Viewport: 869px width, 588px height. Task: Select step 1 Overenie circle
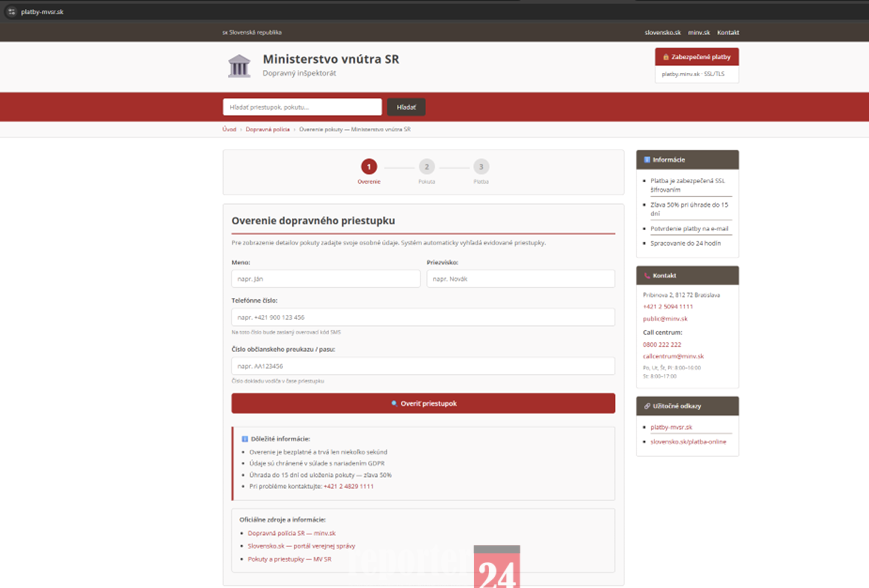coord(369,167)
